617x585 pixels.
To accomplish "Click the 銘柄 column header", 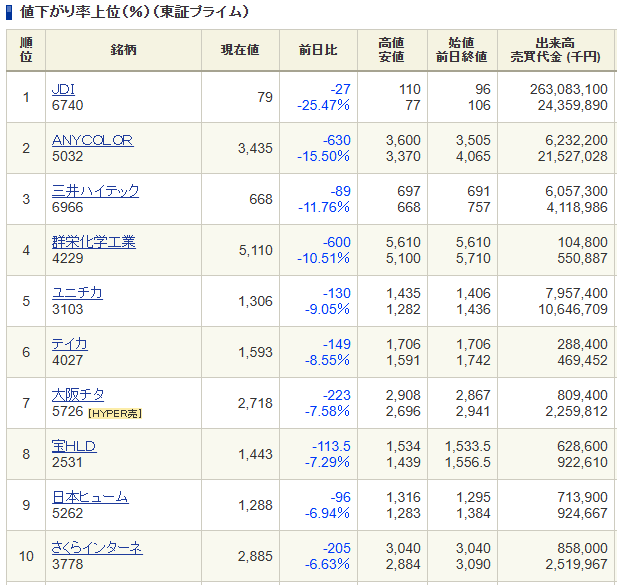I will click(x=123, y=50).
